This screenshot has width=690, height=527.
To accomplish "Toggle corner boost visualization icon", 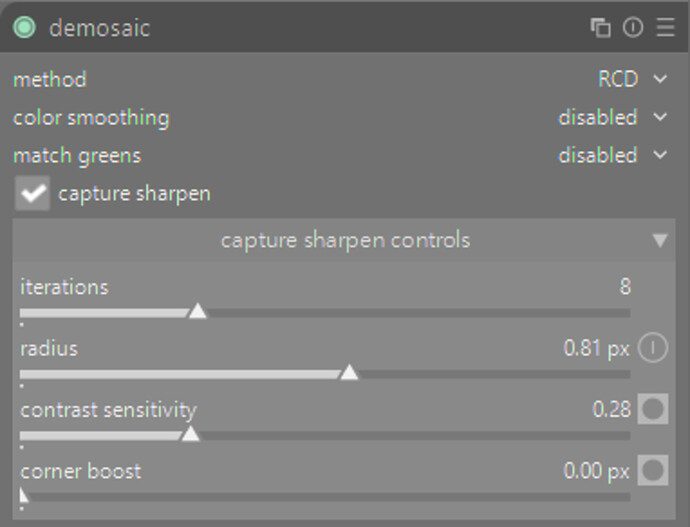I will pos(652,470).
